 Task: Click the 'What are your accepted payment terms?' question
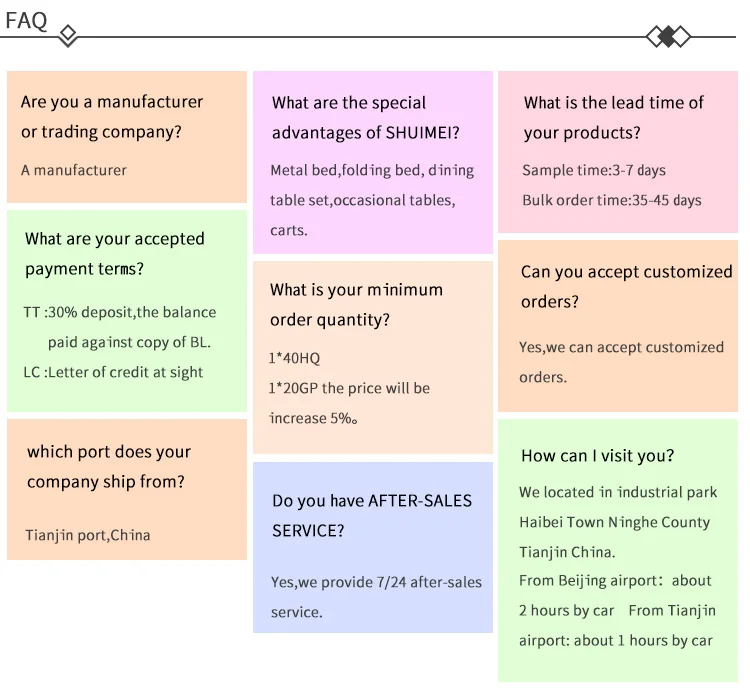(x=115, y=254)
